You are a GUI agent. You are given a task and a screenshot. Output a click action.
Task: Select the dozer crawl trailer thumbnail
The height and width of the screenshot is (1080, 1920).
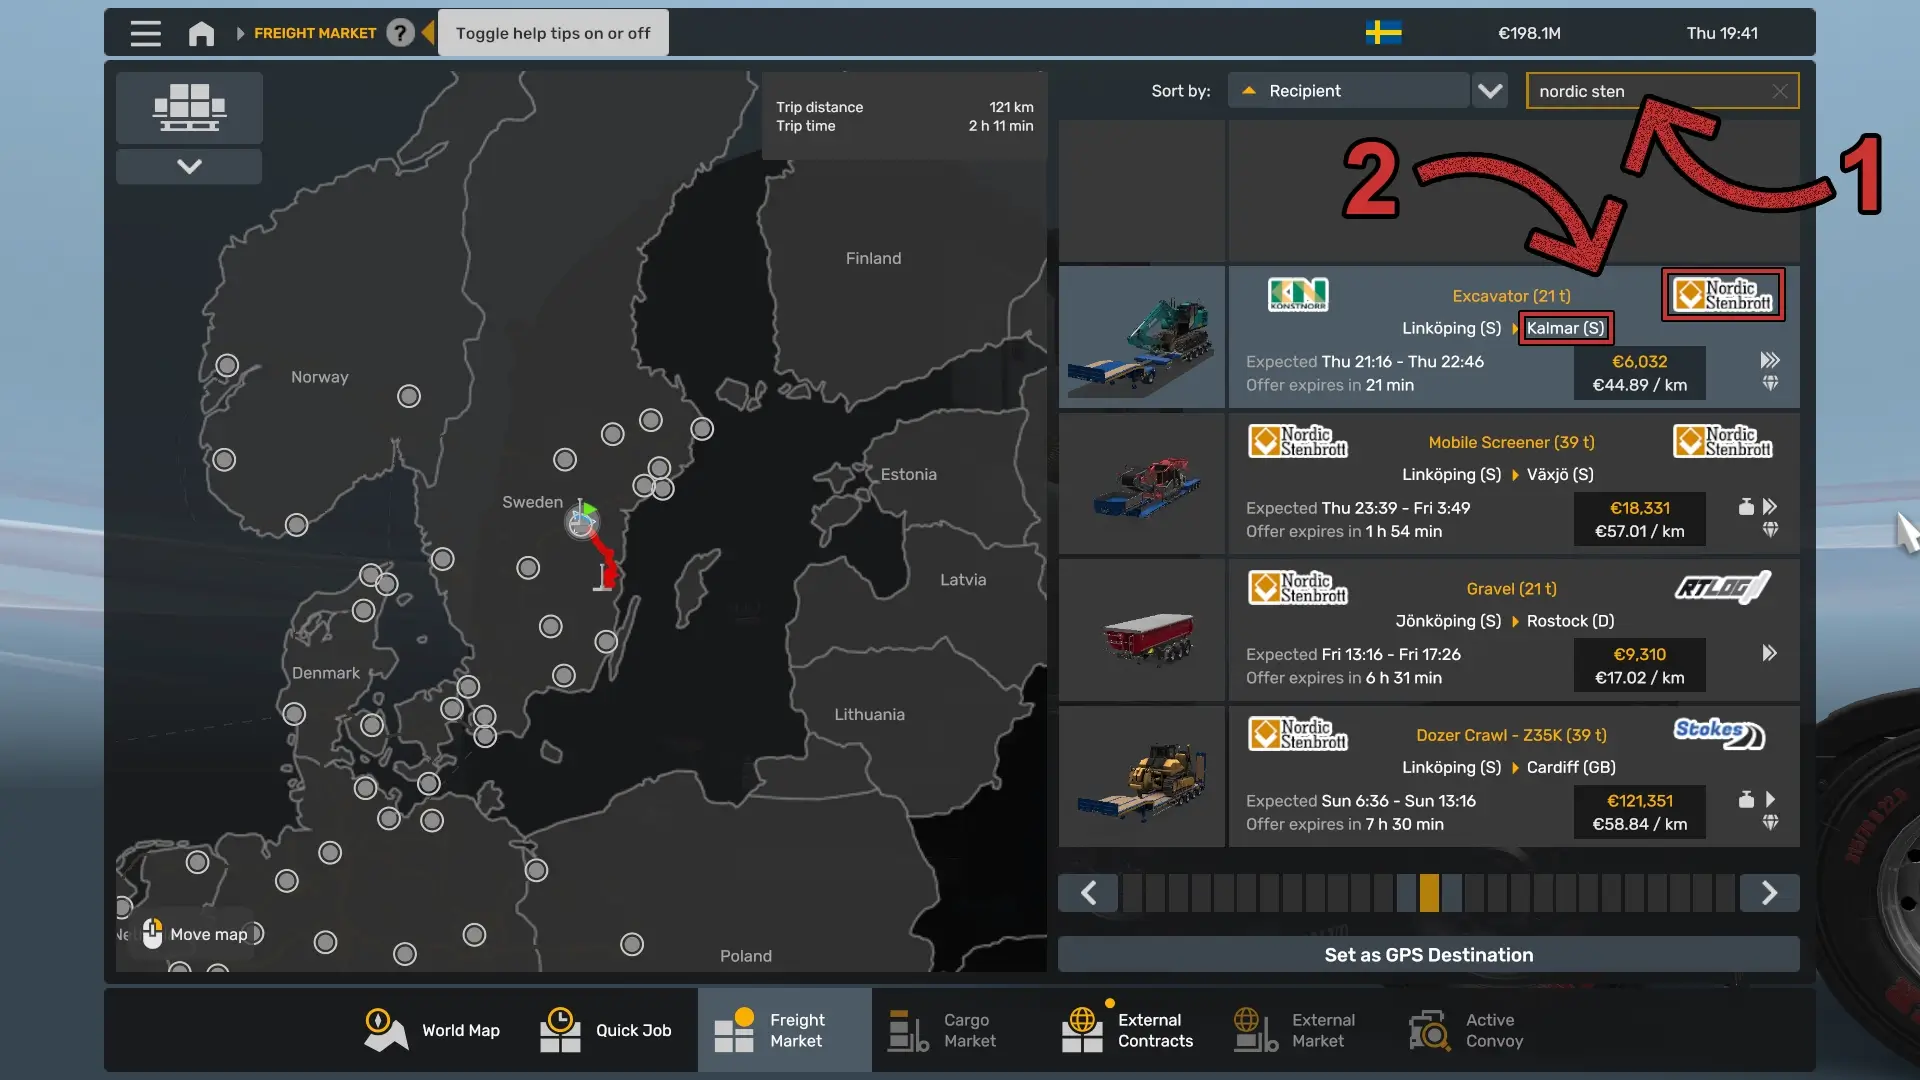tap(1142, 777)
